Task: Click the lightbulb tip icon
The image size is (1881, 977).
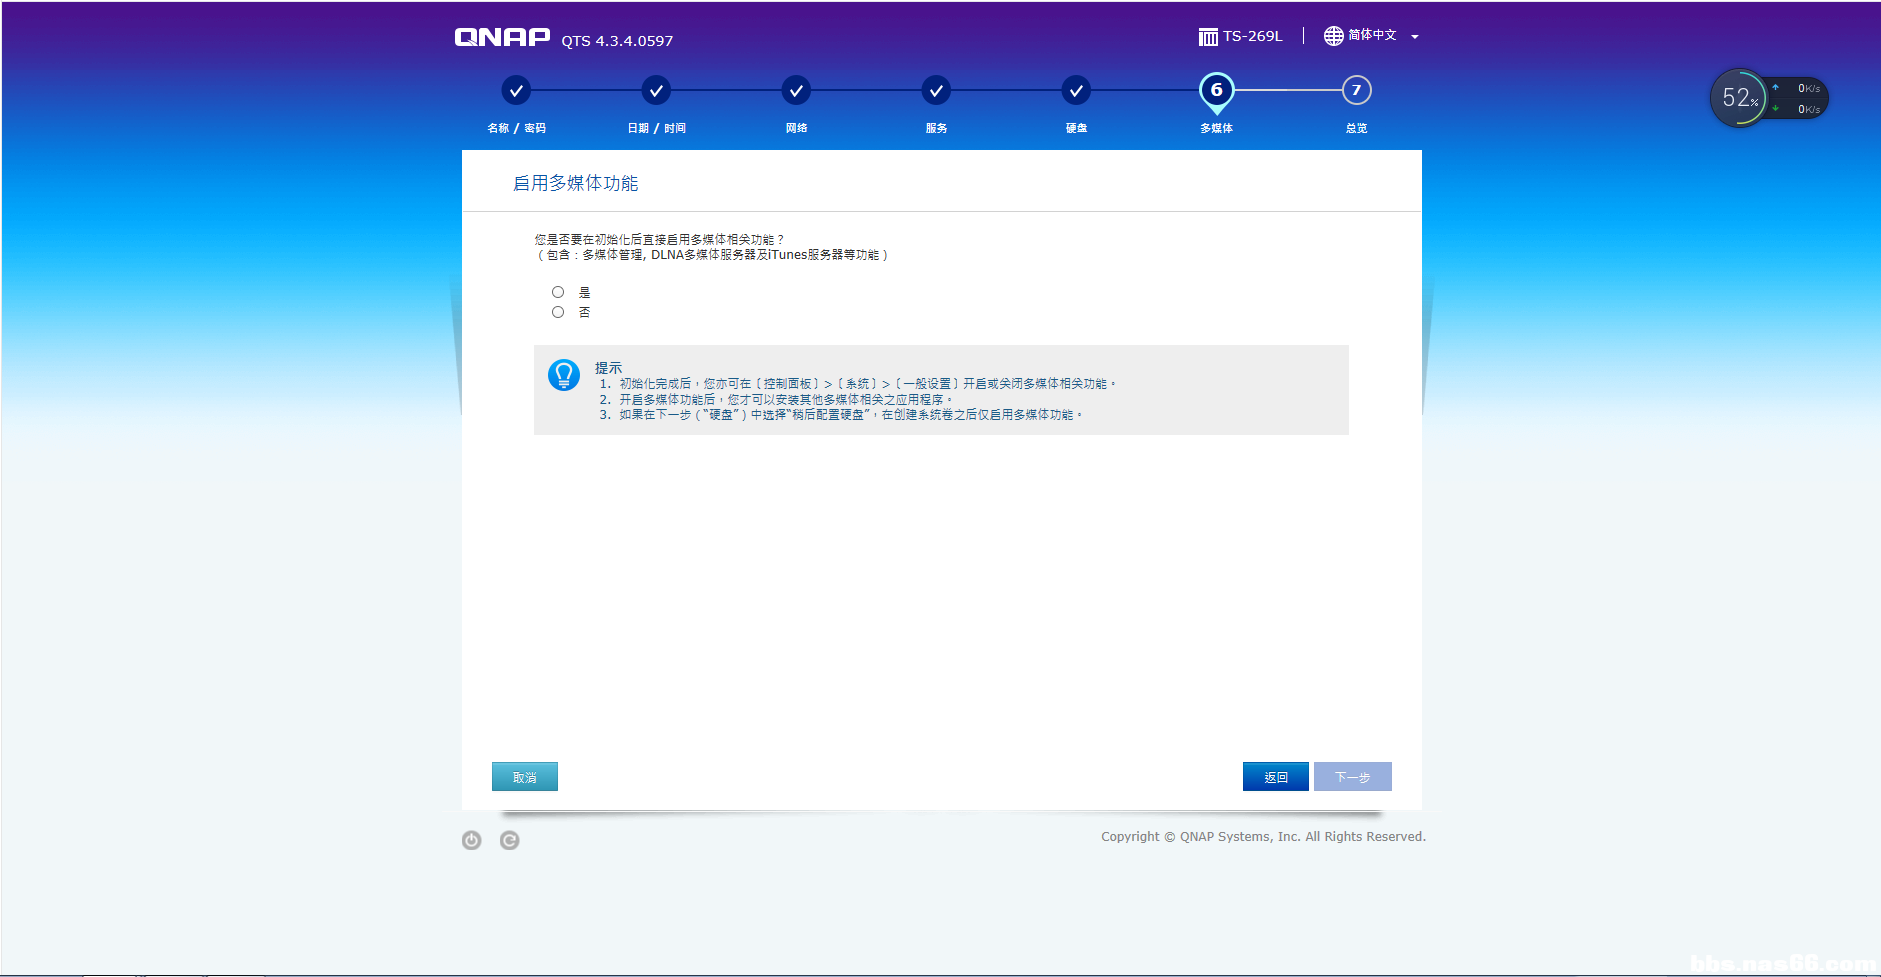Action: [563, 377]
